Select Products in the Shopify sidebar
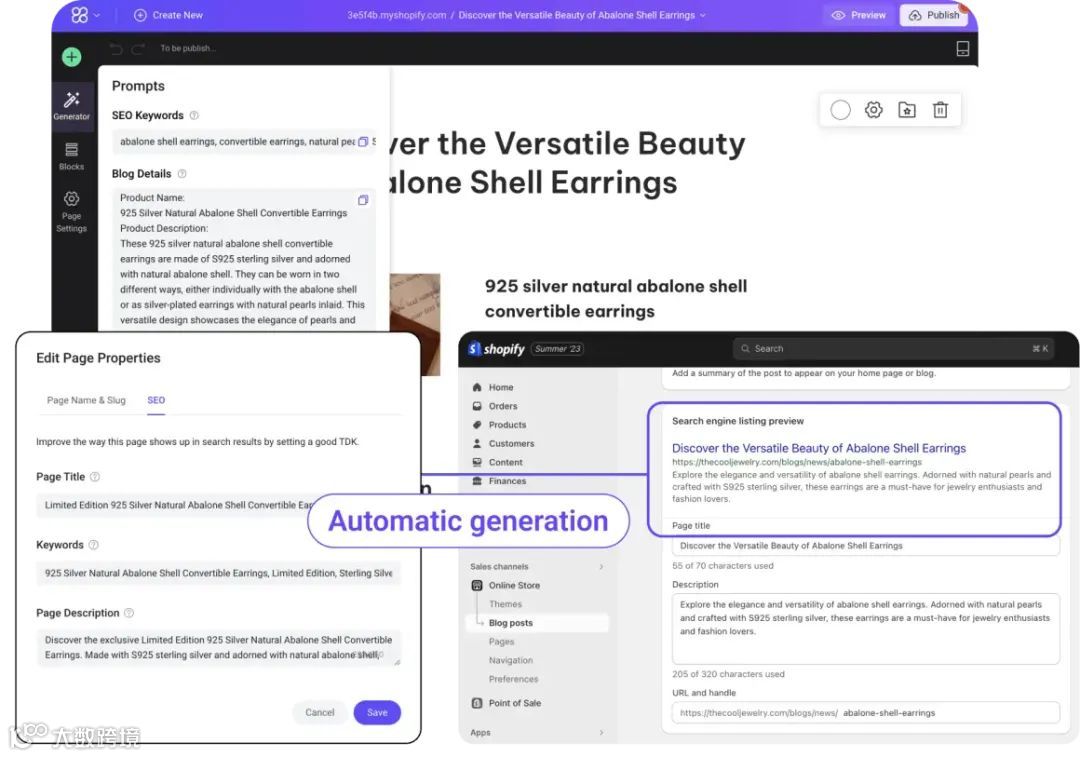 pyautogui.click(x=506, y=424)
